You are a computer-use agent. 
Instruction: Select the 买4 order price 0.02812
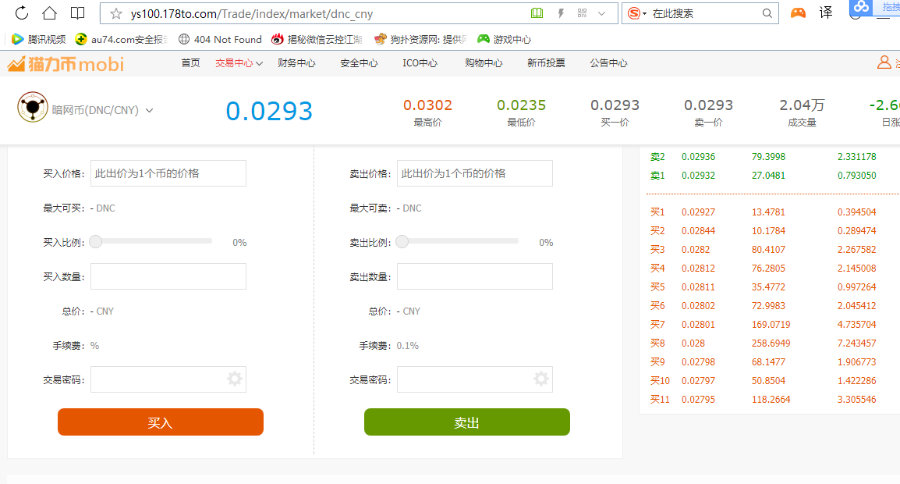(698, 269)
